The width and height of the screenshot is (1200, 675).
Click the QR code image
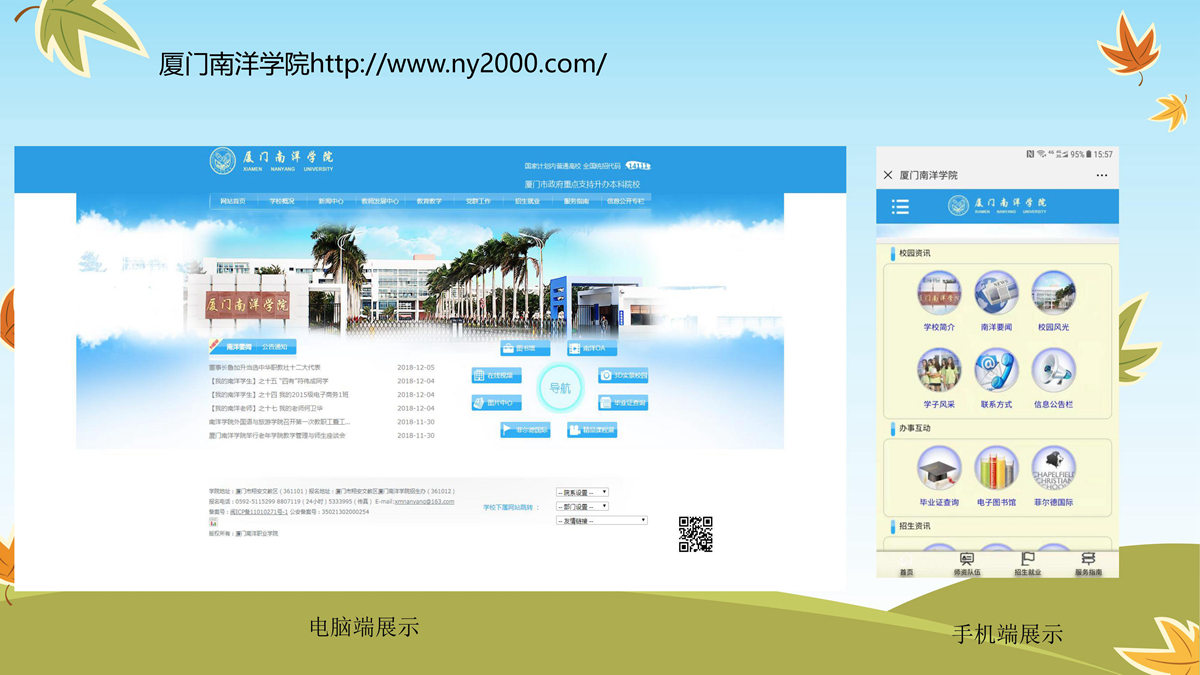tap(696, 534)
